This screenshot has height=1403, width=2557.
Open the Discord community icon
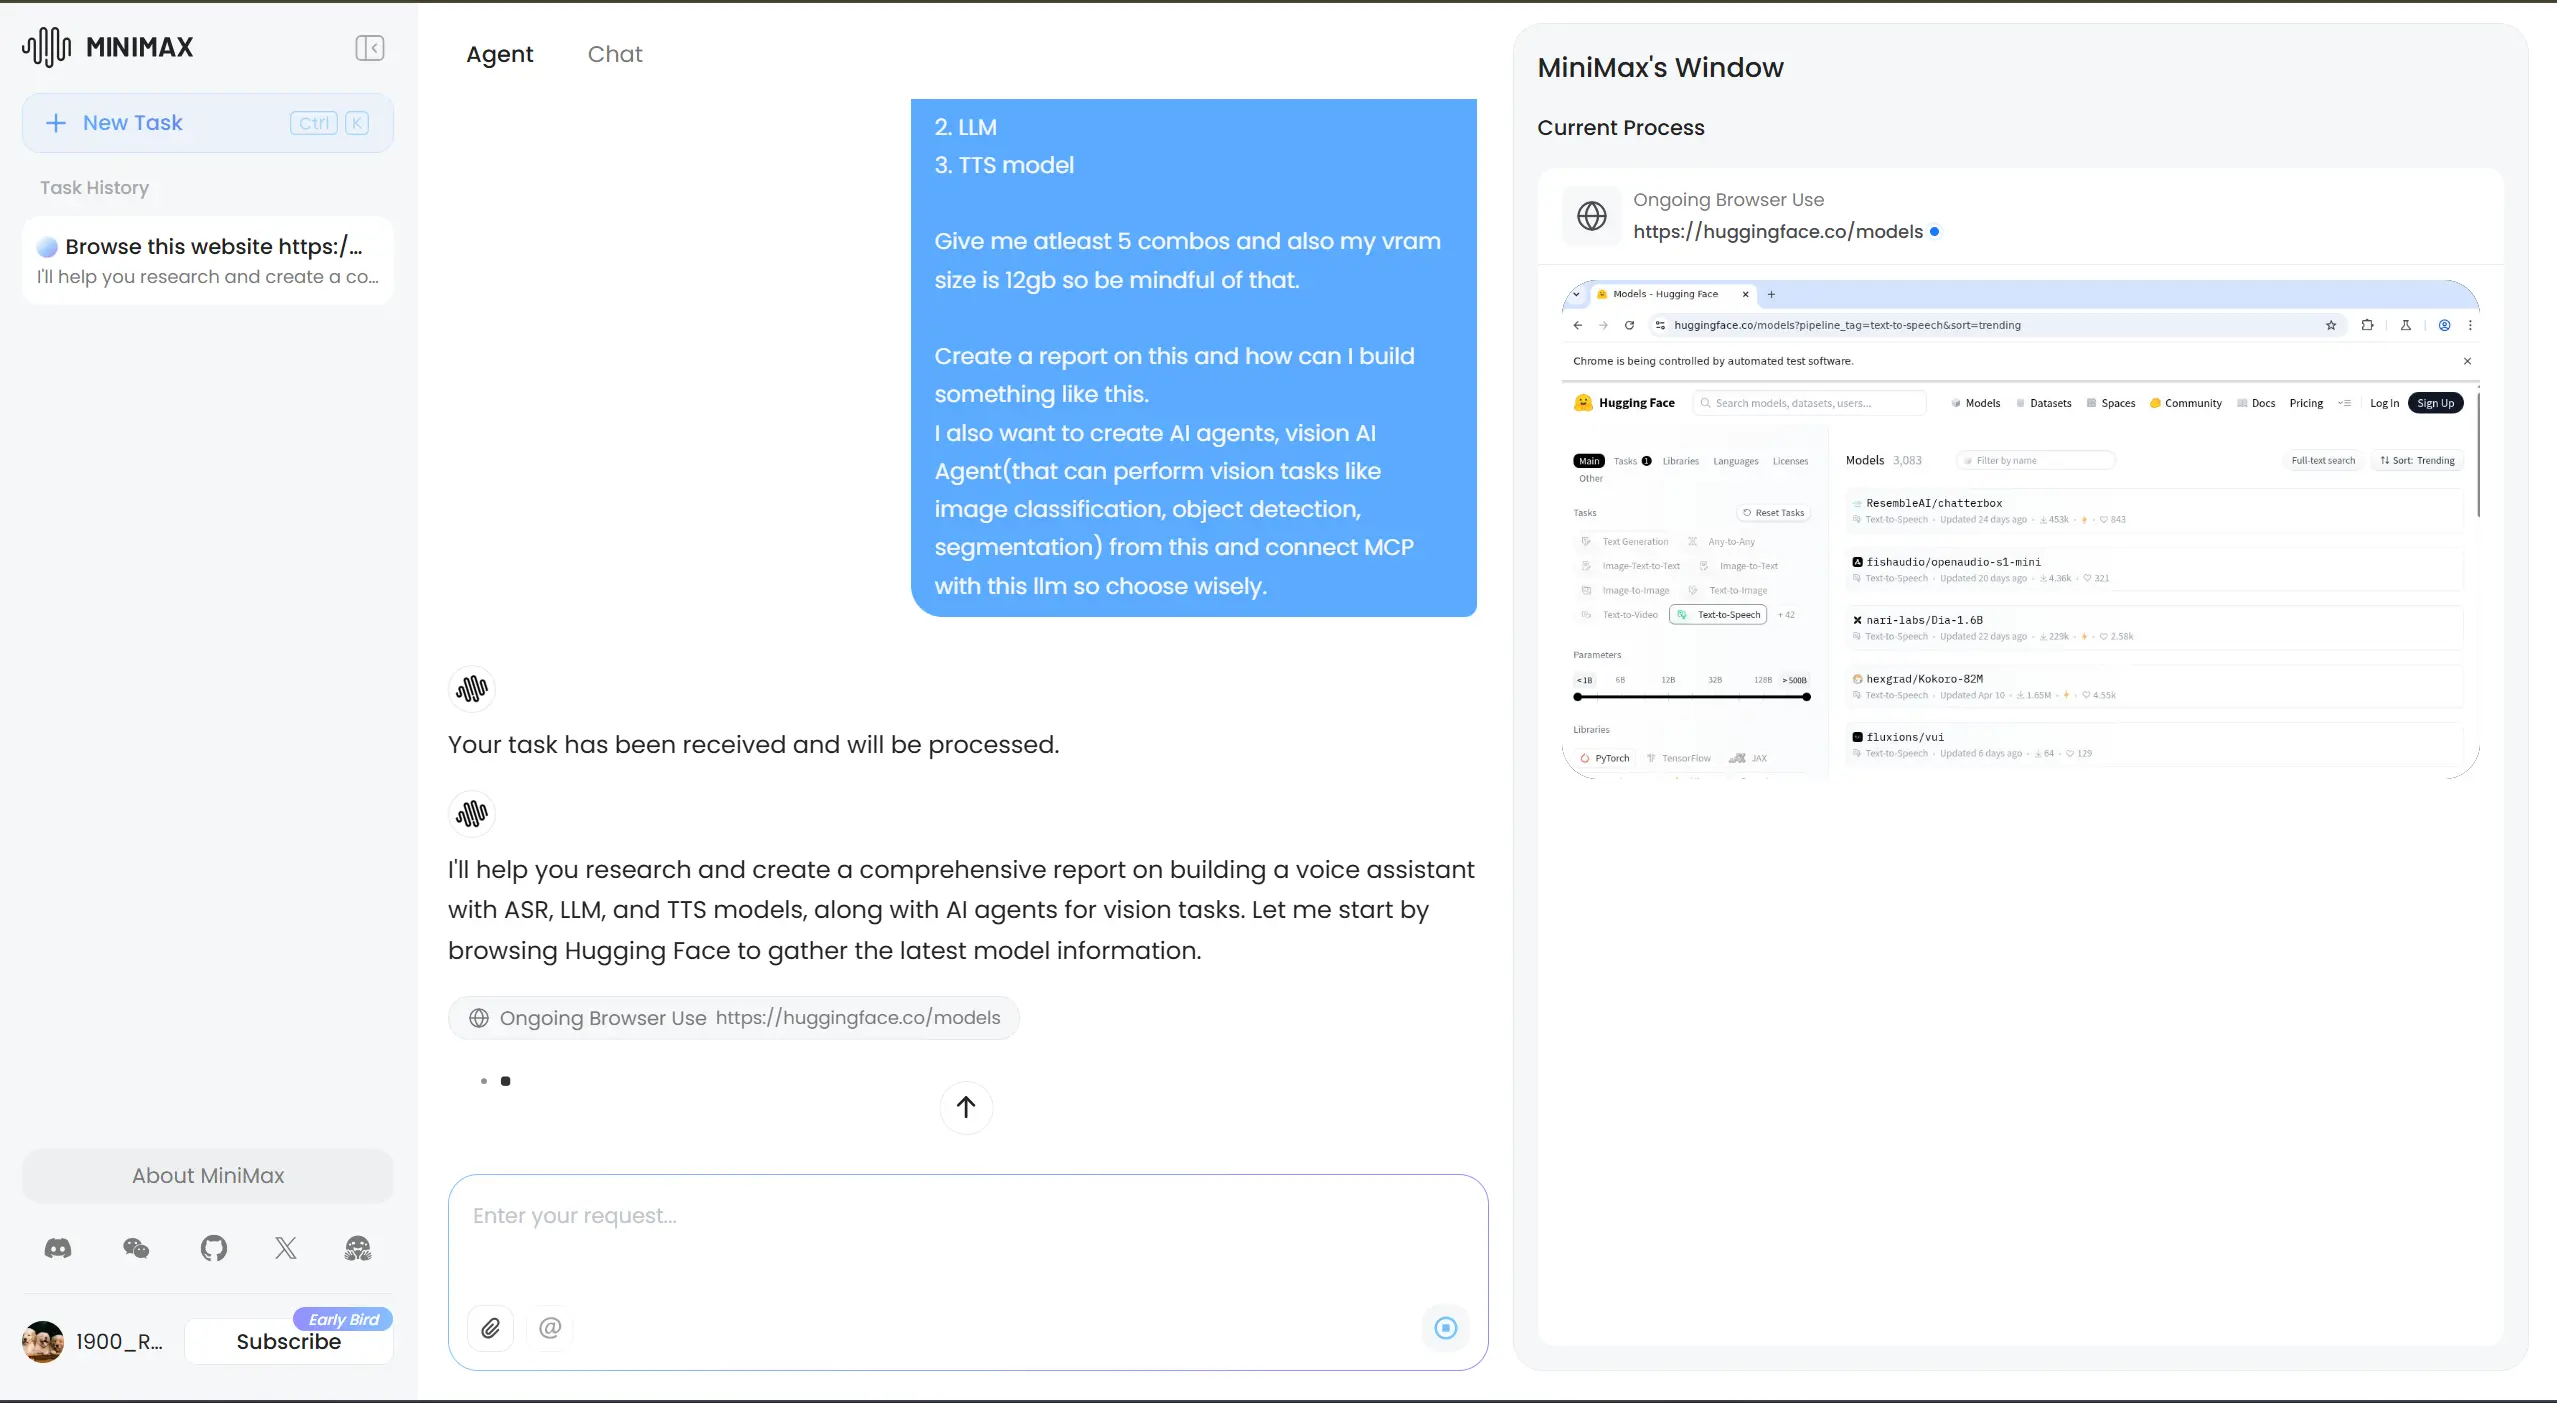point(58,1248)
